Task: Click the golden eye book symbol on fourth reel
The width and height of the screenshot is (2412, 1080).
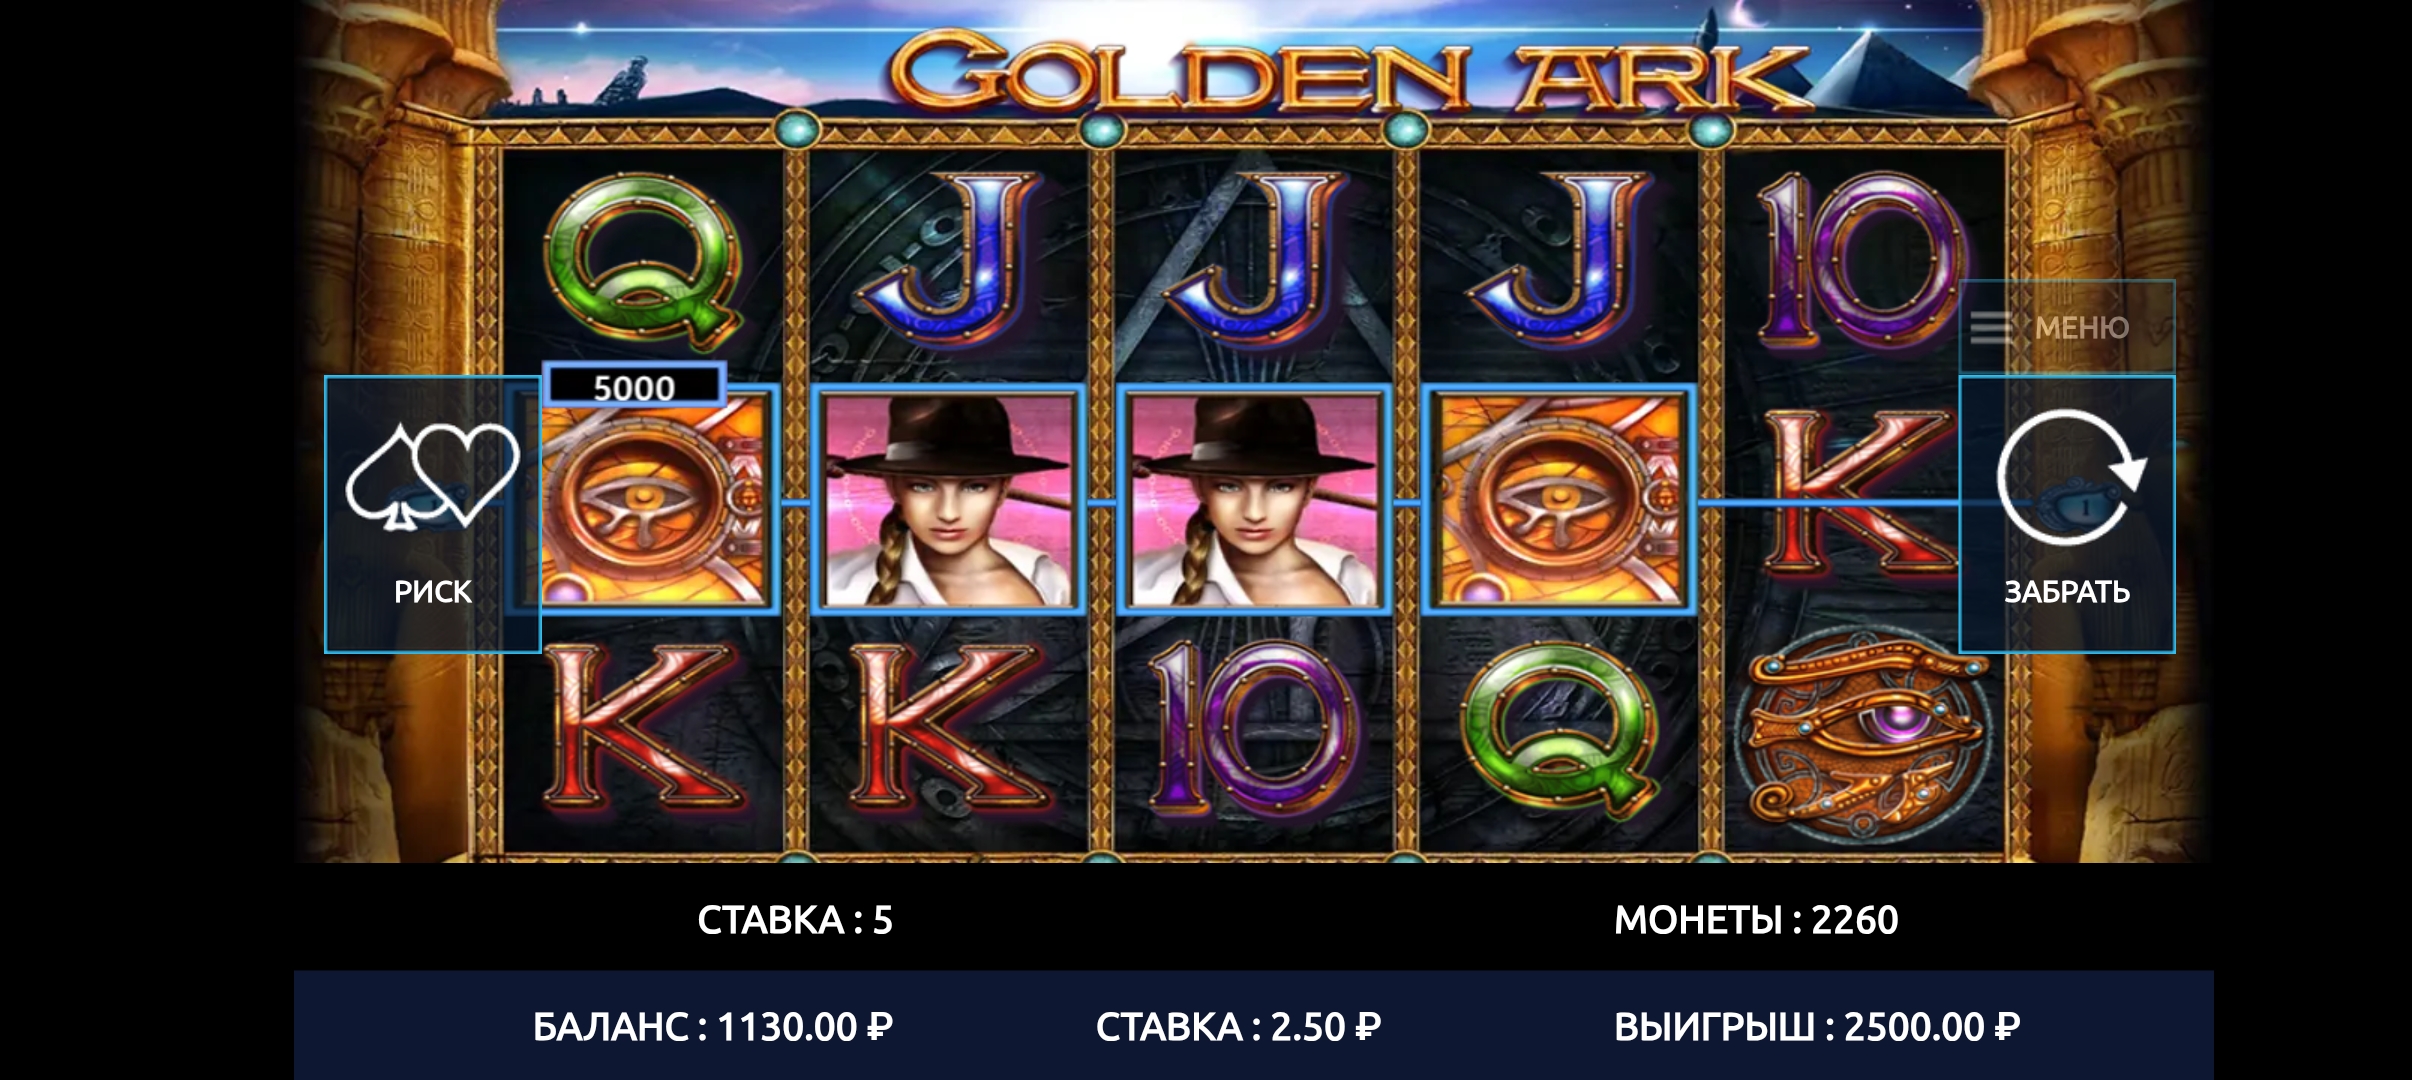Action: click(1559, 498)
